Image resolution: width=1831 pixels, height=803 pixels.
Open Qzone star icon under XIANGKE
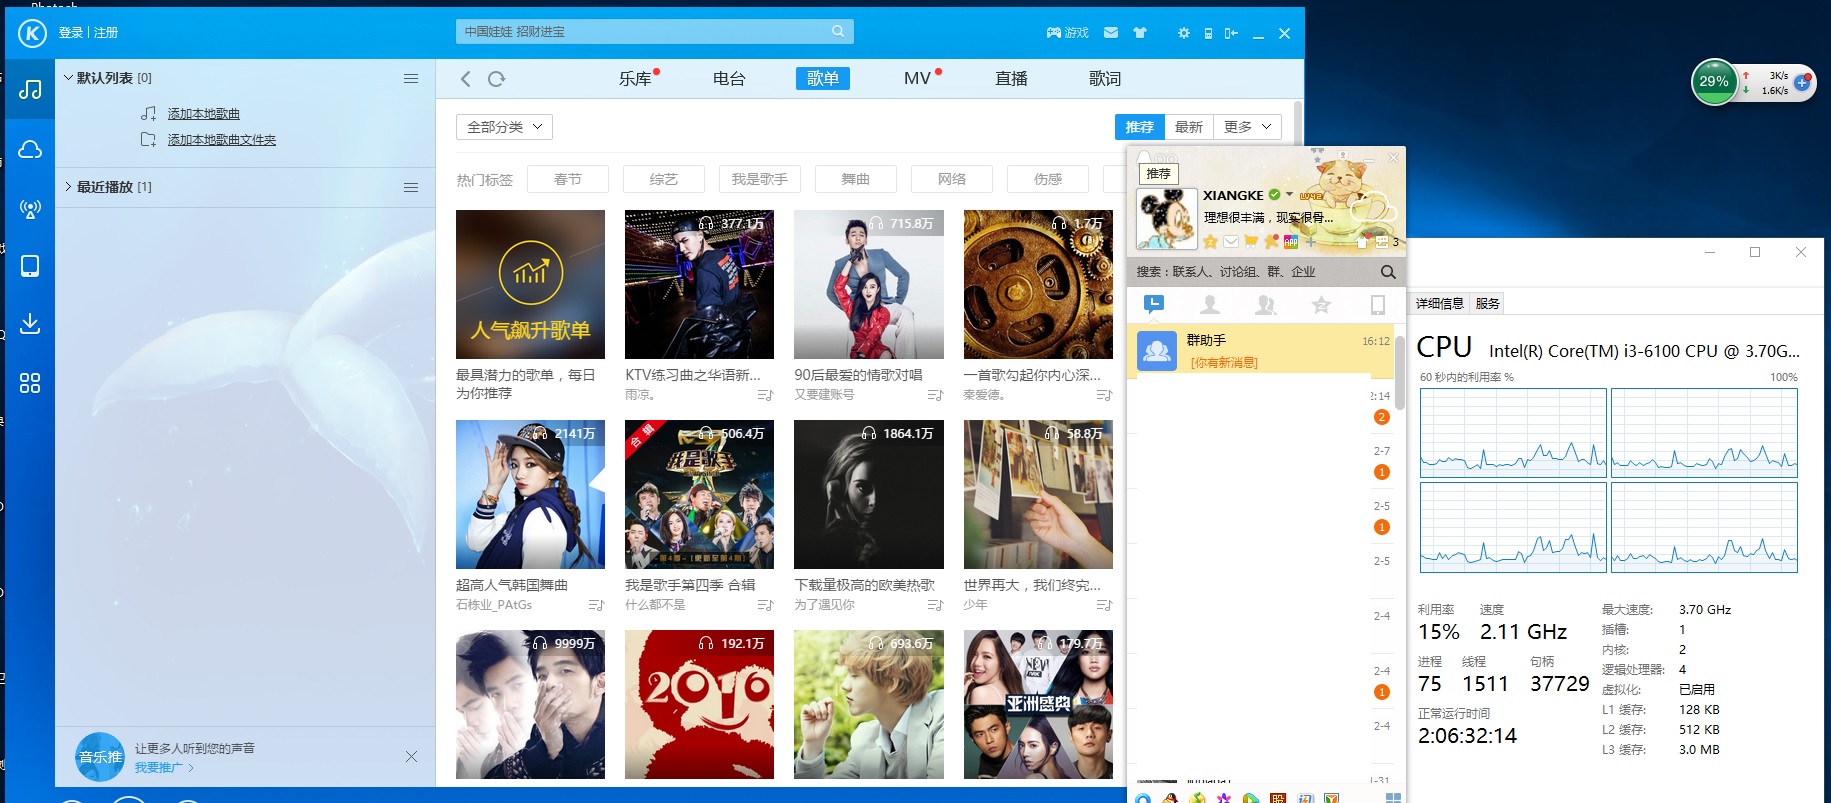pos(1211,241)
